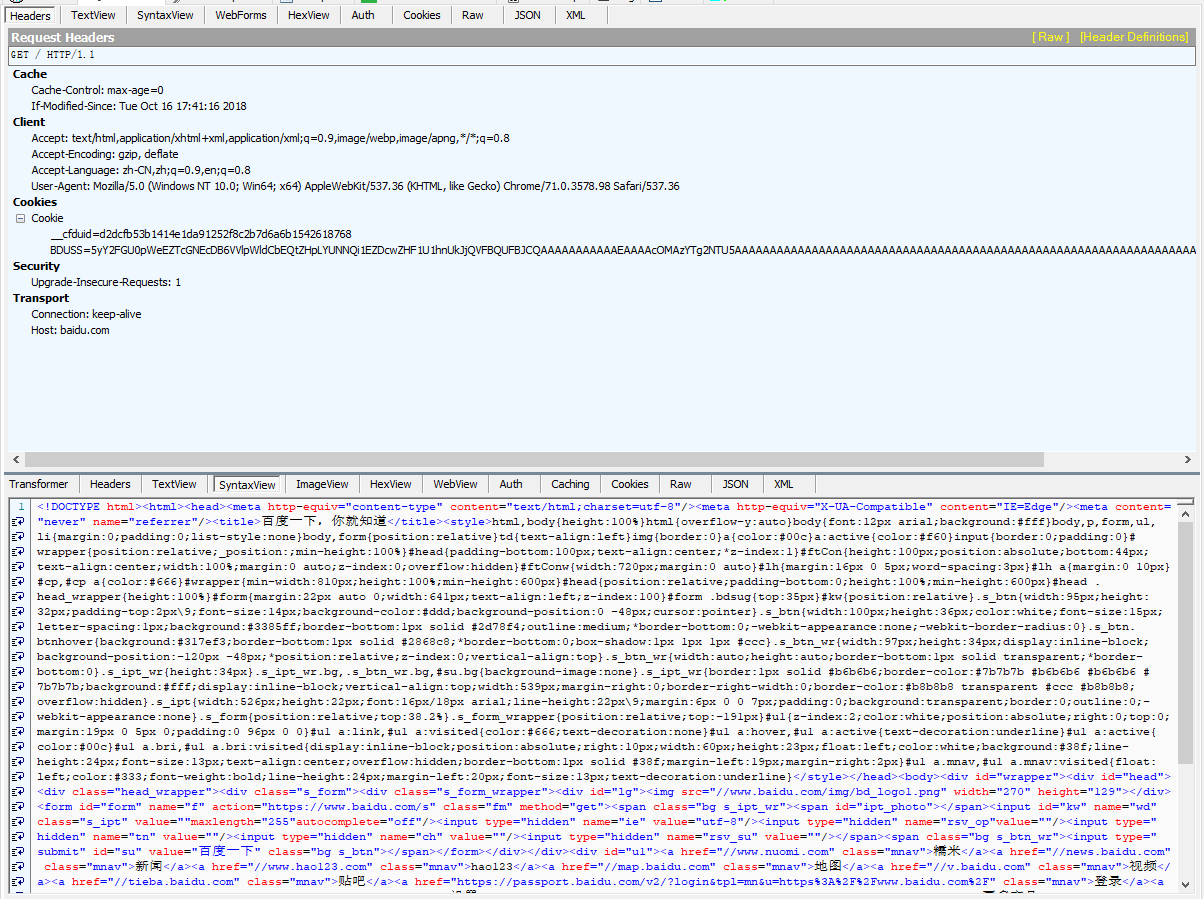Screen dimensions: 1204x899
Task: Open the ImageView response tab
Action: [x=322, y=484]
